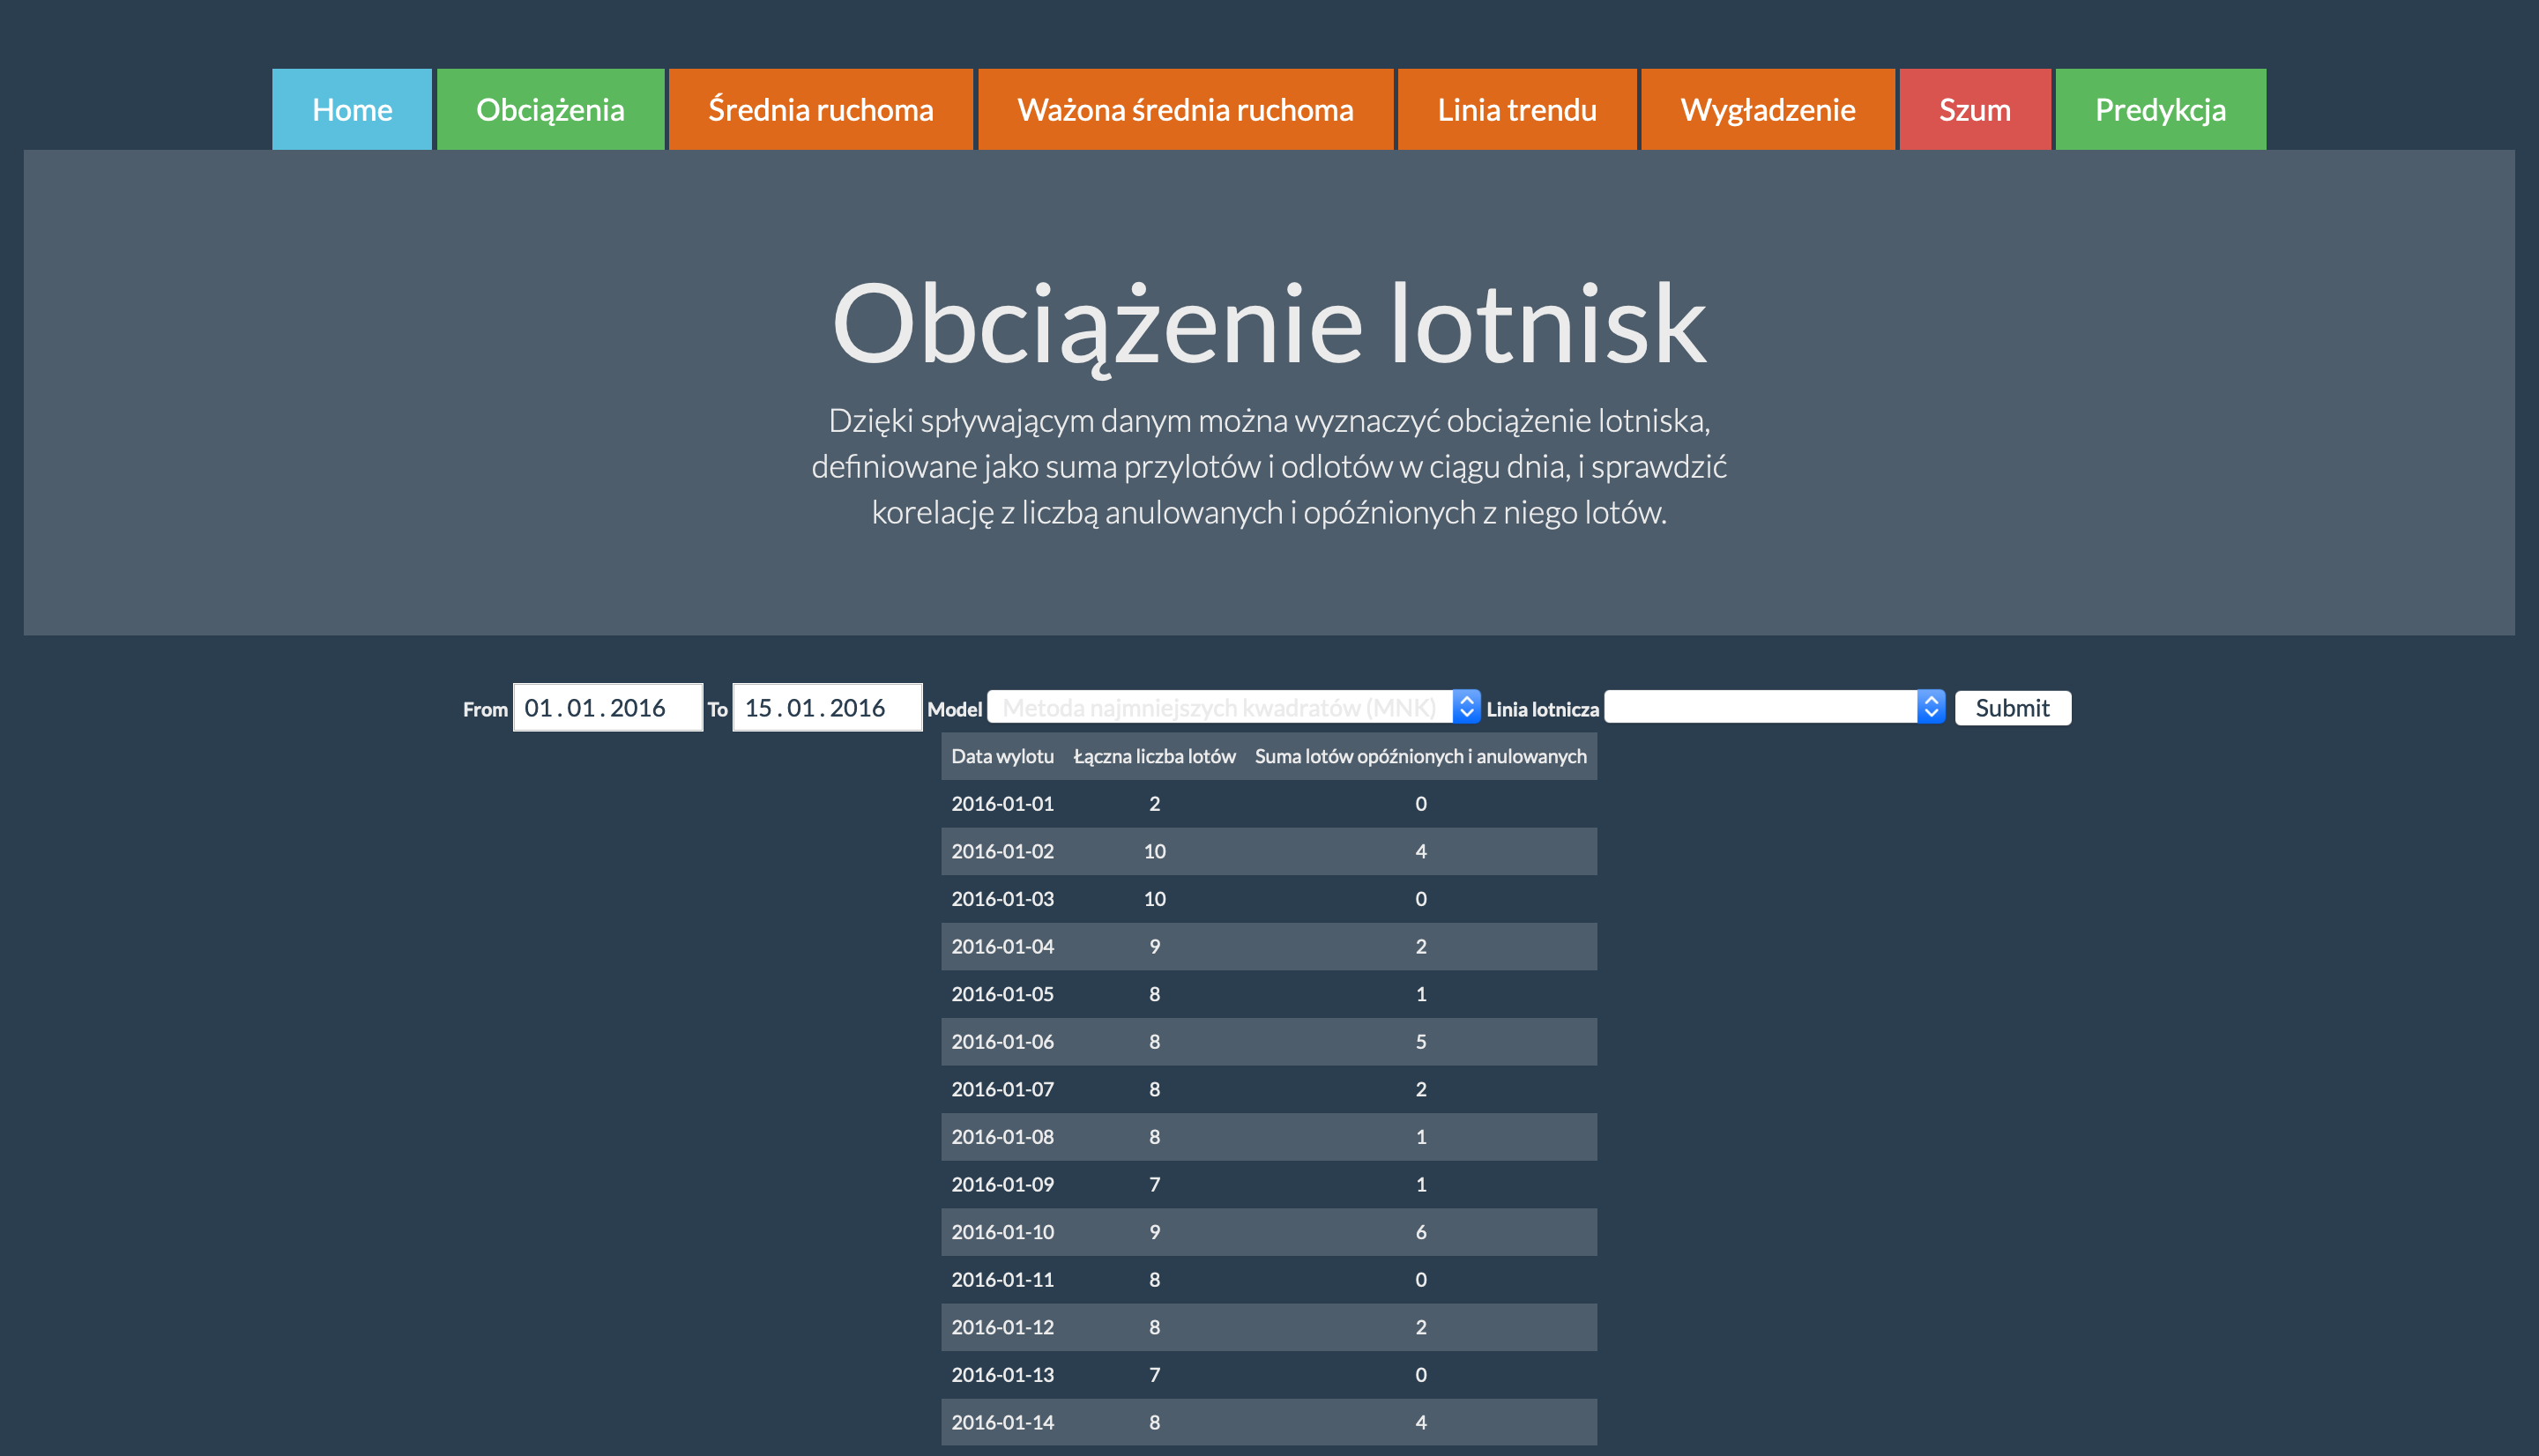
Task: Click Suma lotów opóźnionych i anulowanych header
Action: (1420, 757)
